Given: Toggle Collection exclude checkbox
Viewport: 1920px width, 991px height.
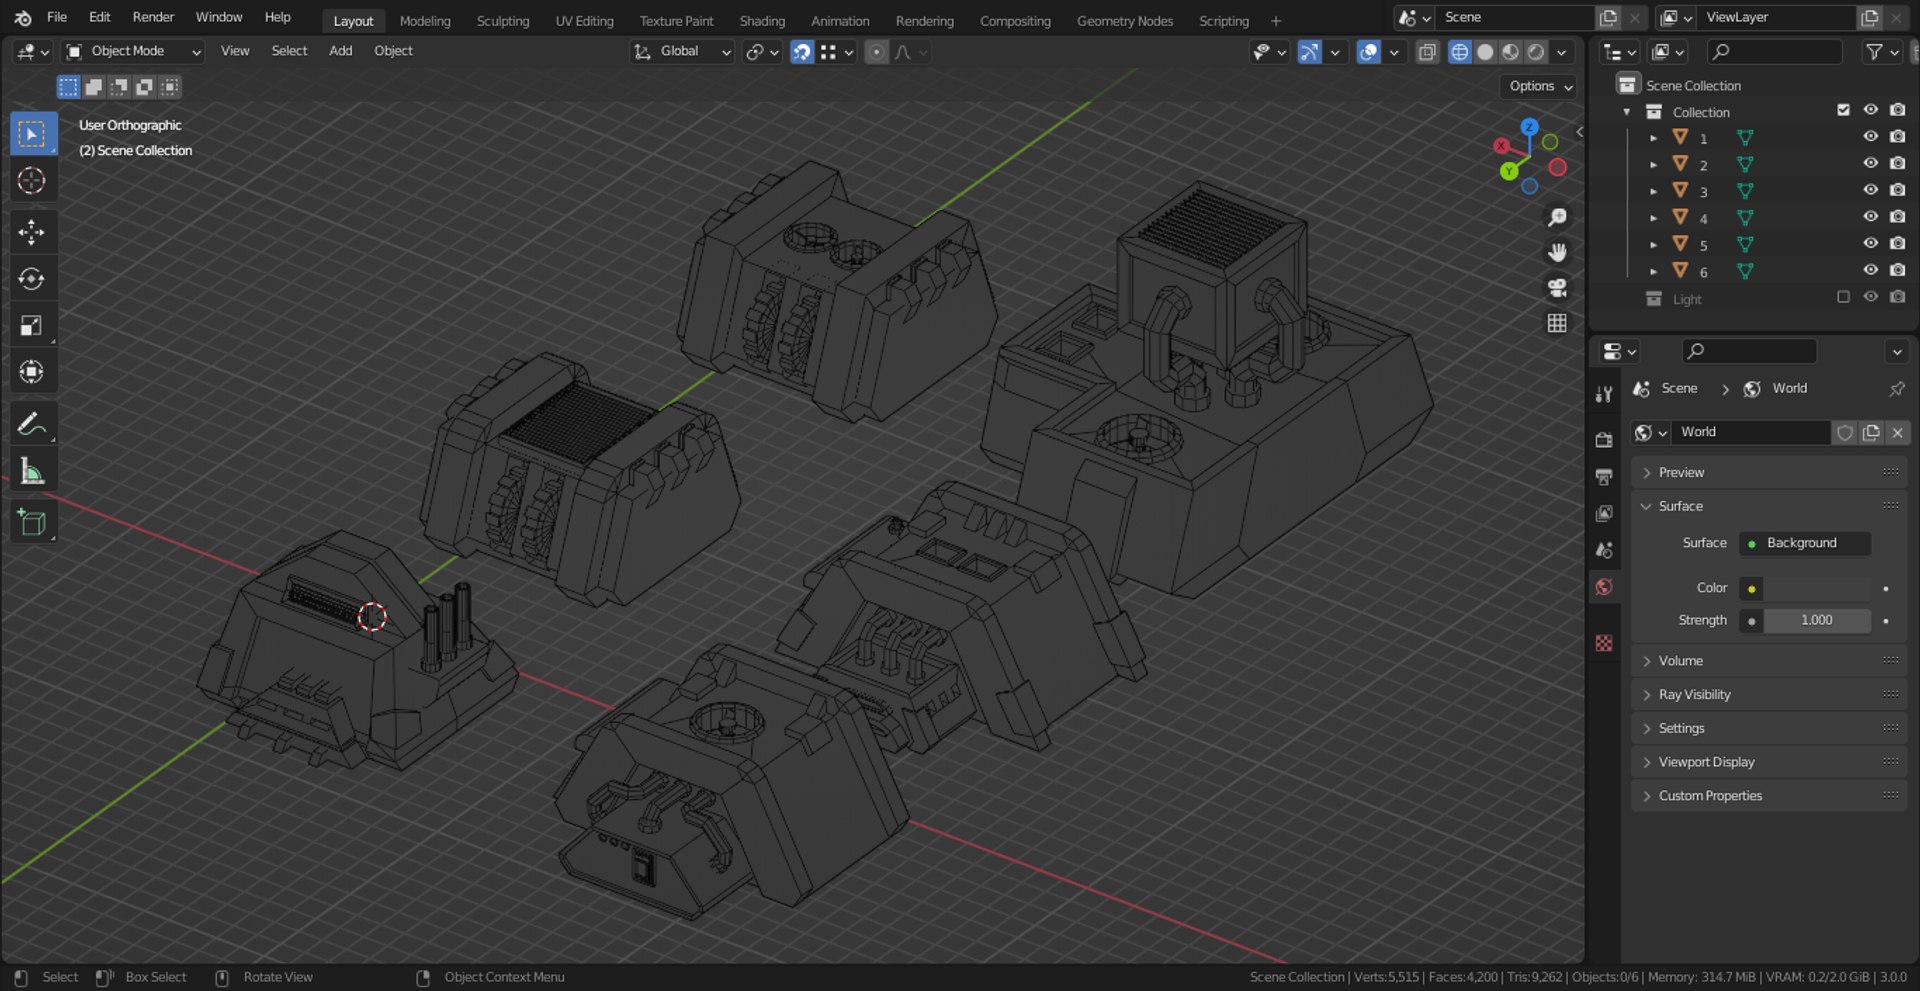Looking at the screenshot, I should click(1843, 110).
